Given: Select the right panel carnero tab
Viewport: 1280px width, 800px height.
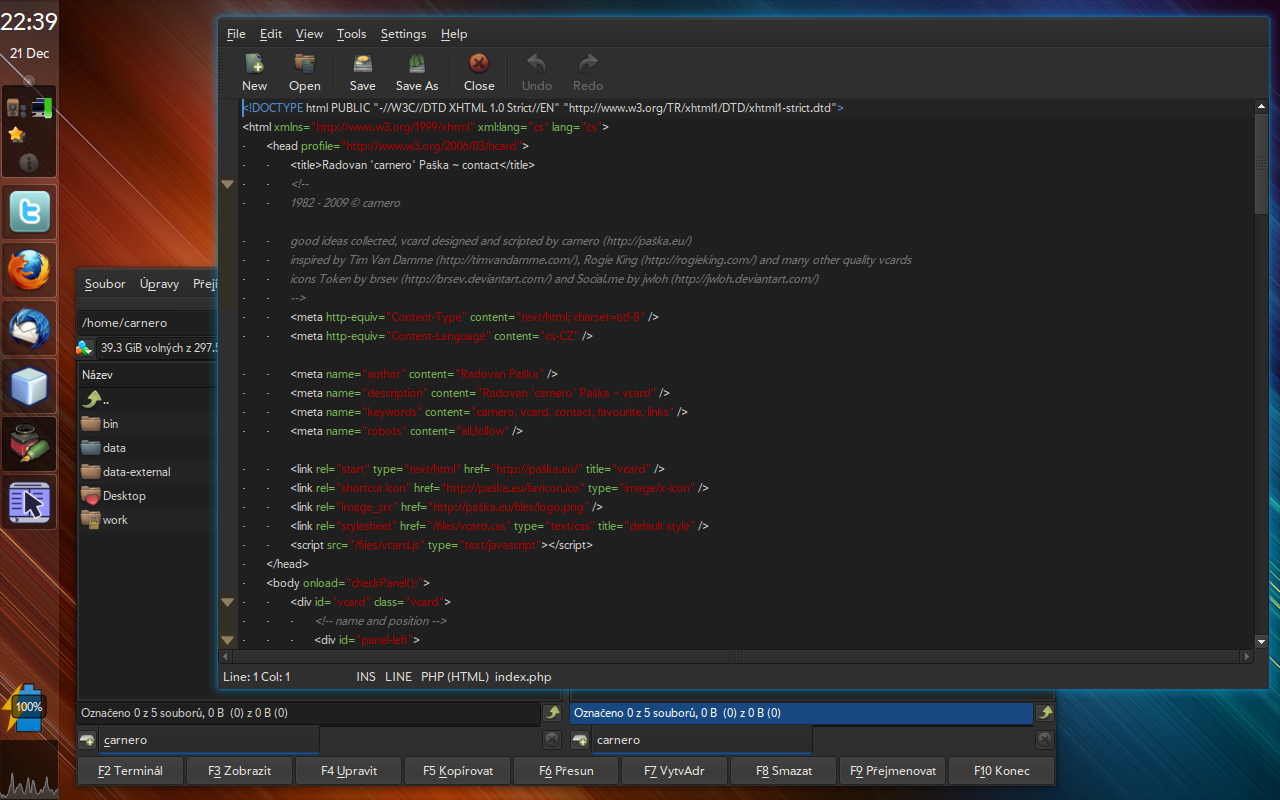Looking at the screenshot, I should 702,740.
